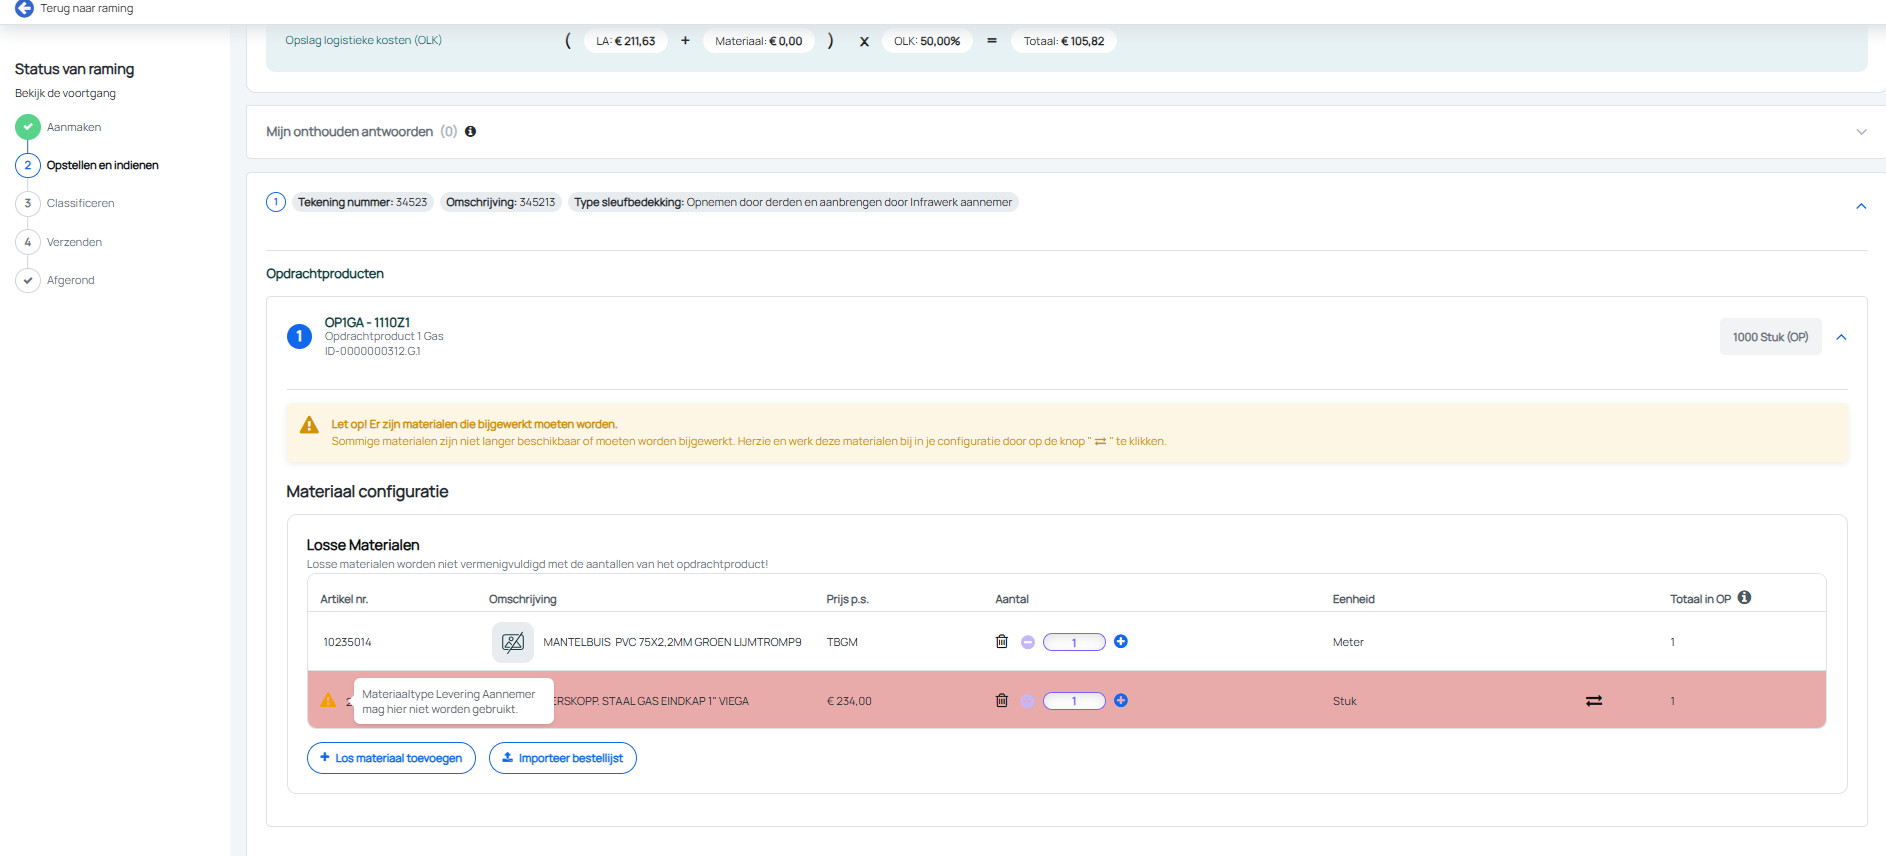Image resolution: width=1886 pixels, height=856 pixels.
Task: Click info icon next to Totaal in OP
Action: pyautogui.click(x=1744, y=597)
